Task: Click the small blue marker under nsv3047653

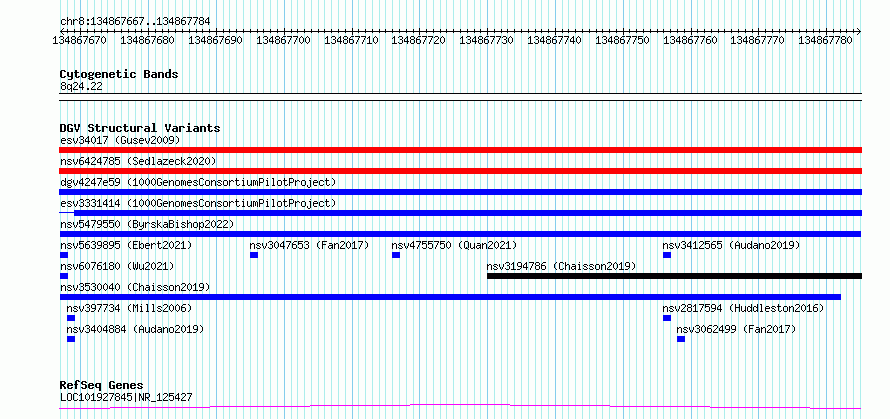Action: 254,255
